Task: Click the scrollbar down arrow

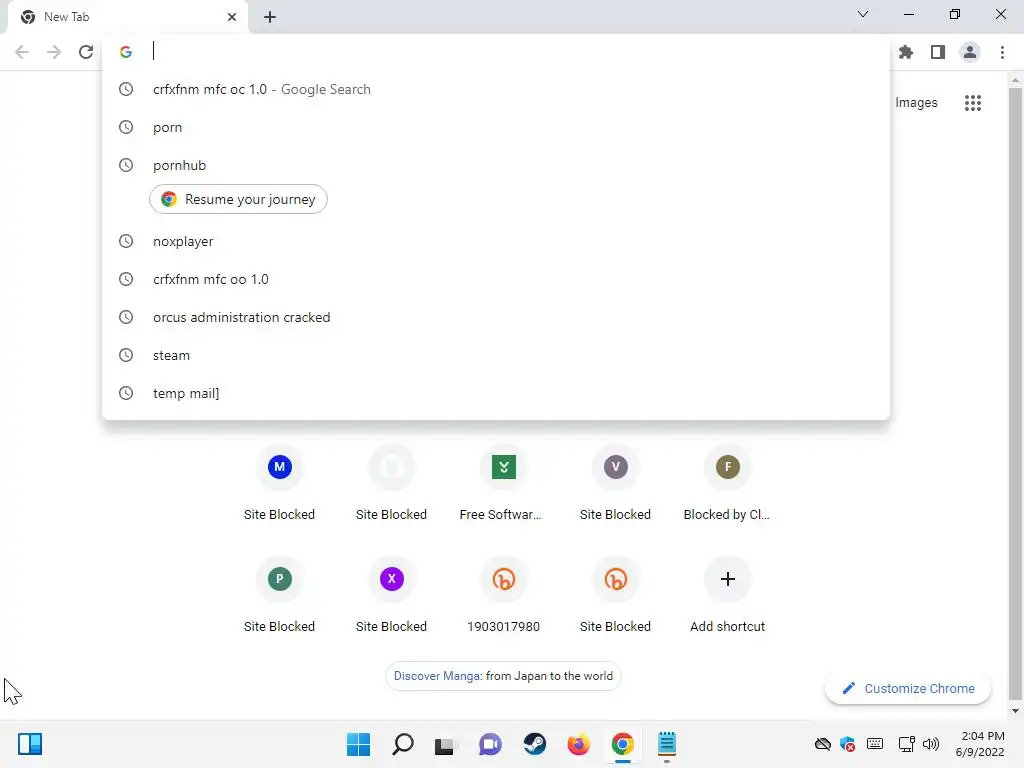Action: [x=1015, y=711]
